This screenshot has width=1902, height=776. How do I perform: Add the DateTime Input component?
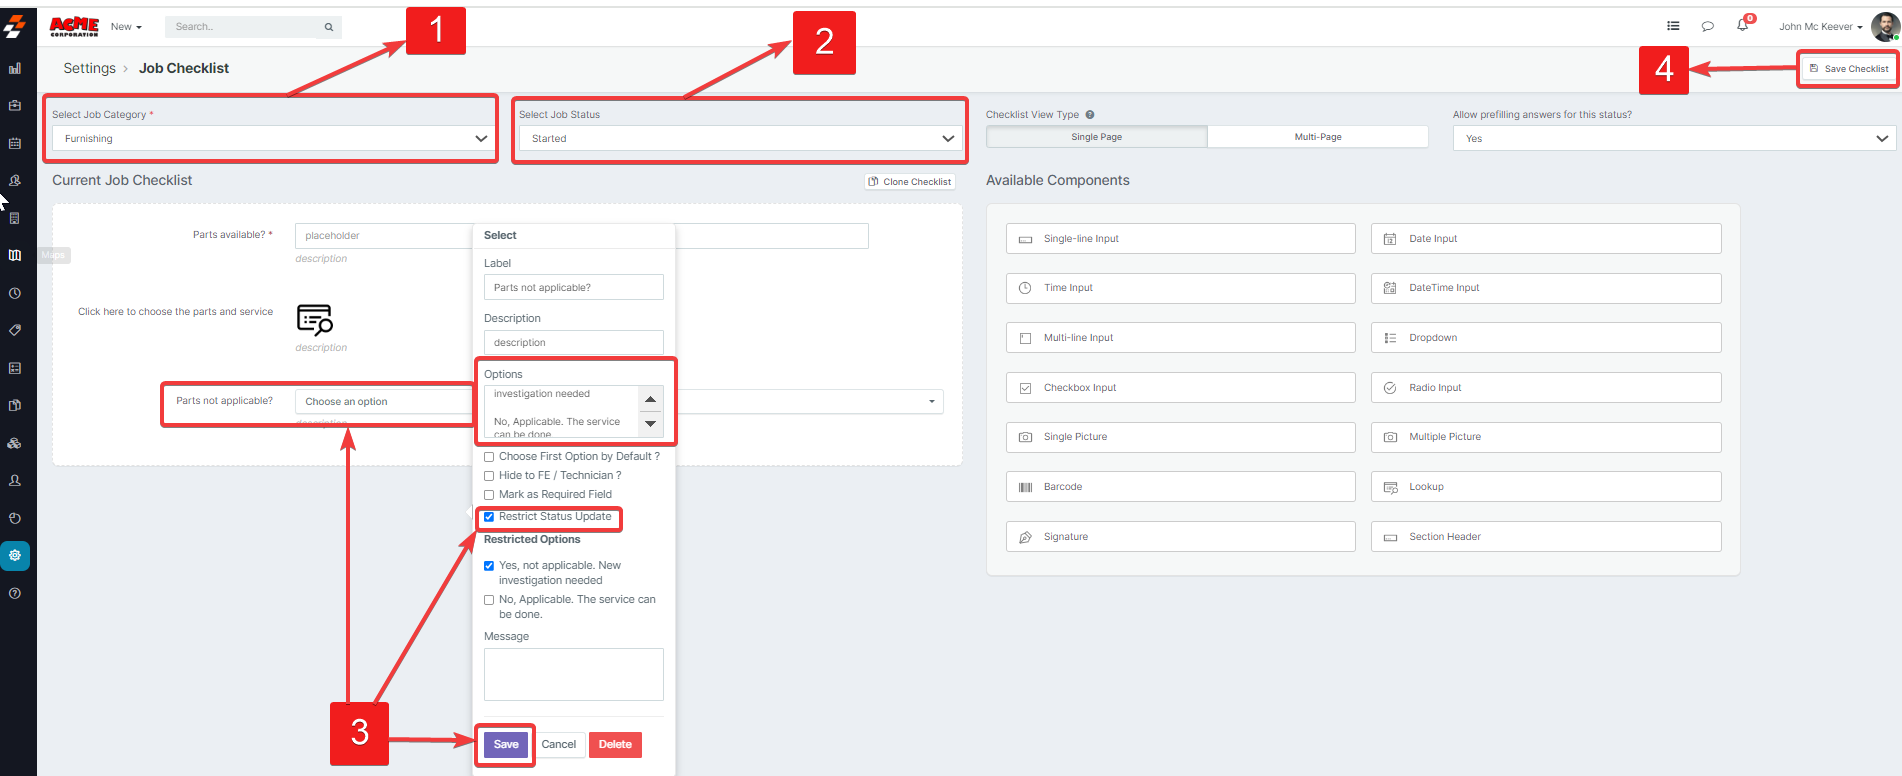tap(1546, 288)
